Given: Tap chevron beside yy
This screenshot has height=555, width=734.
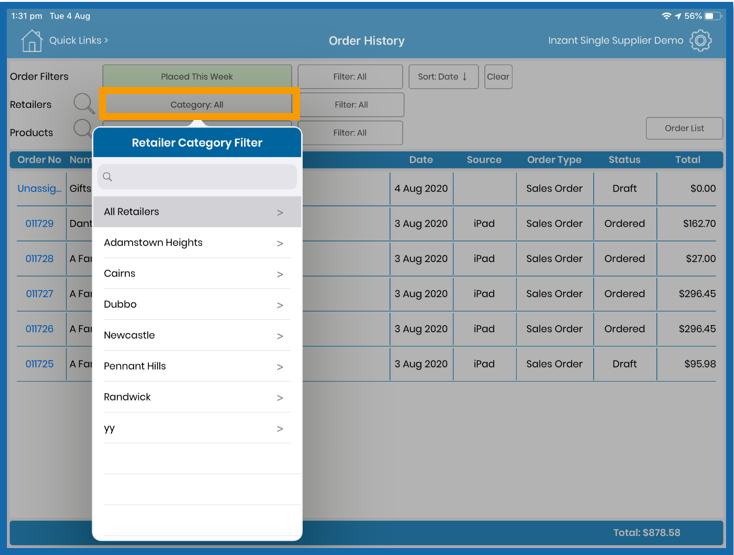Looking at the screenshot, I should tap(280, 429).
